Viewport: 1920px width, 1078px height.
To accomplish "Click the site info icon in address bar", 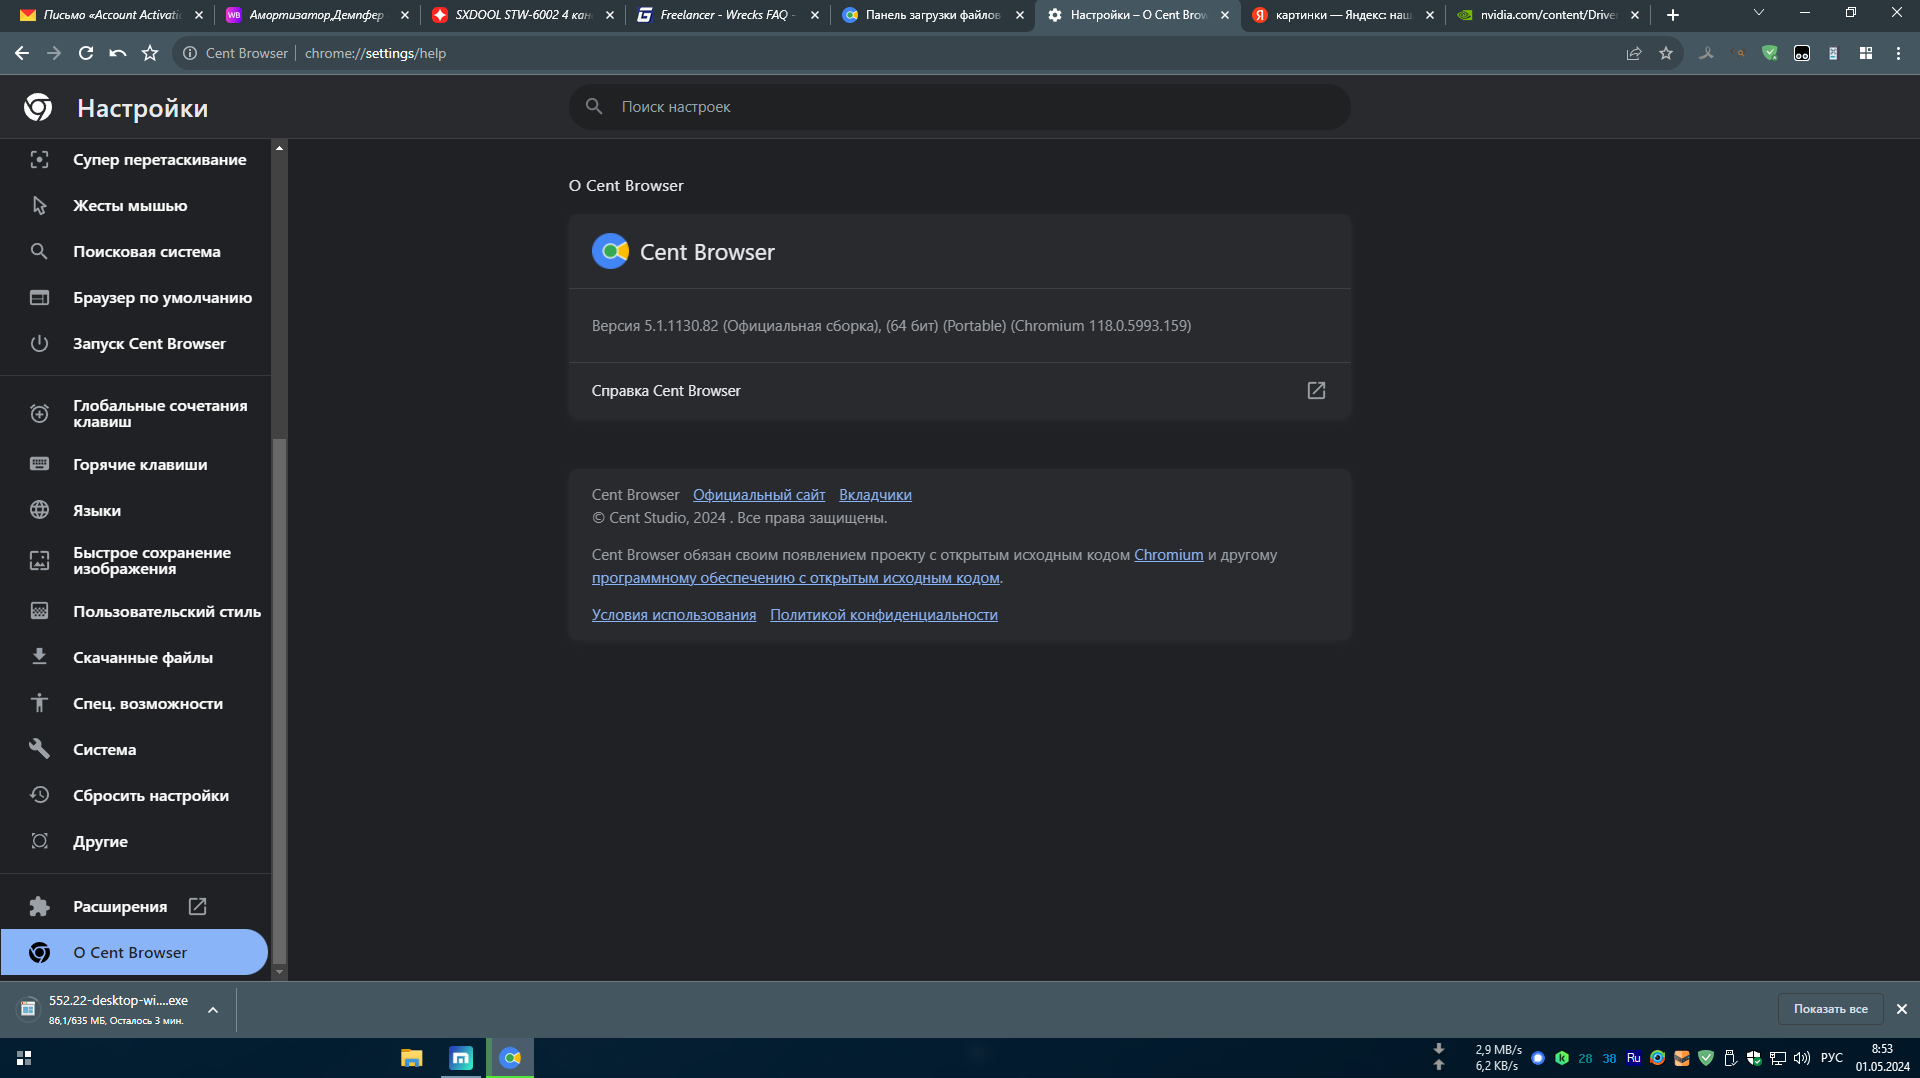I will coord(189,53).
